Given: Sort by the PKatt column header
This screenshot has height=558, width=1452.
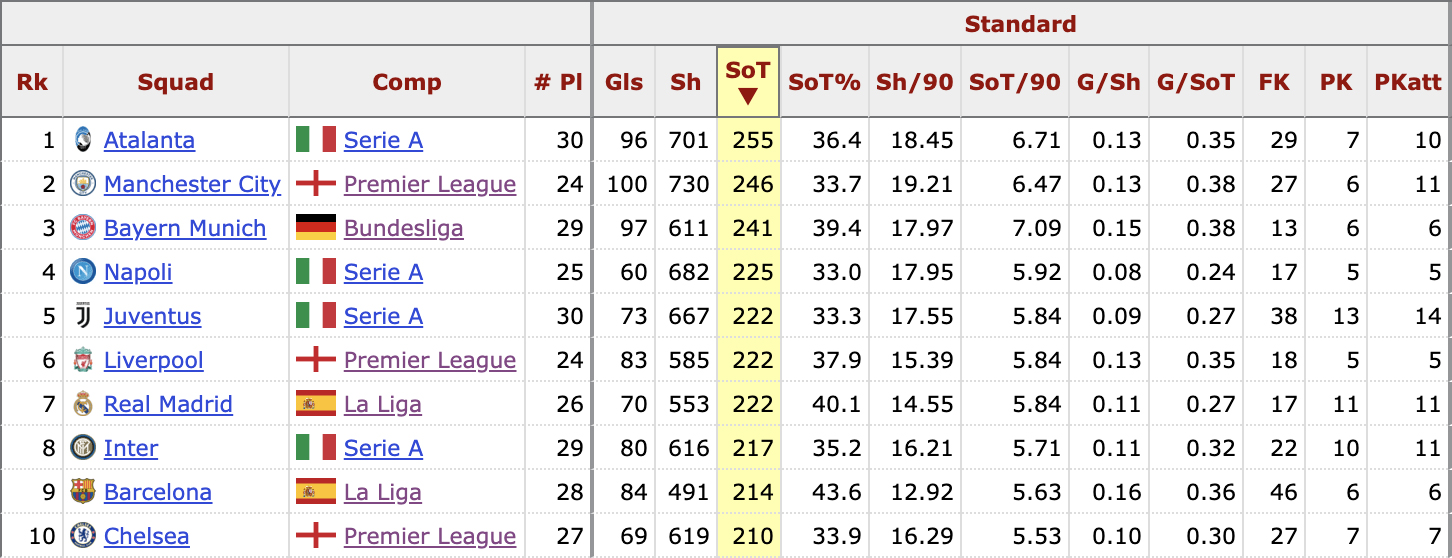Looking at the screenshot, I should pos(1408,82).
